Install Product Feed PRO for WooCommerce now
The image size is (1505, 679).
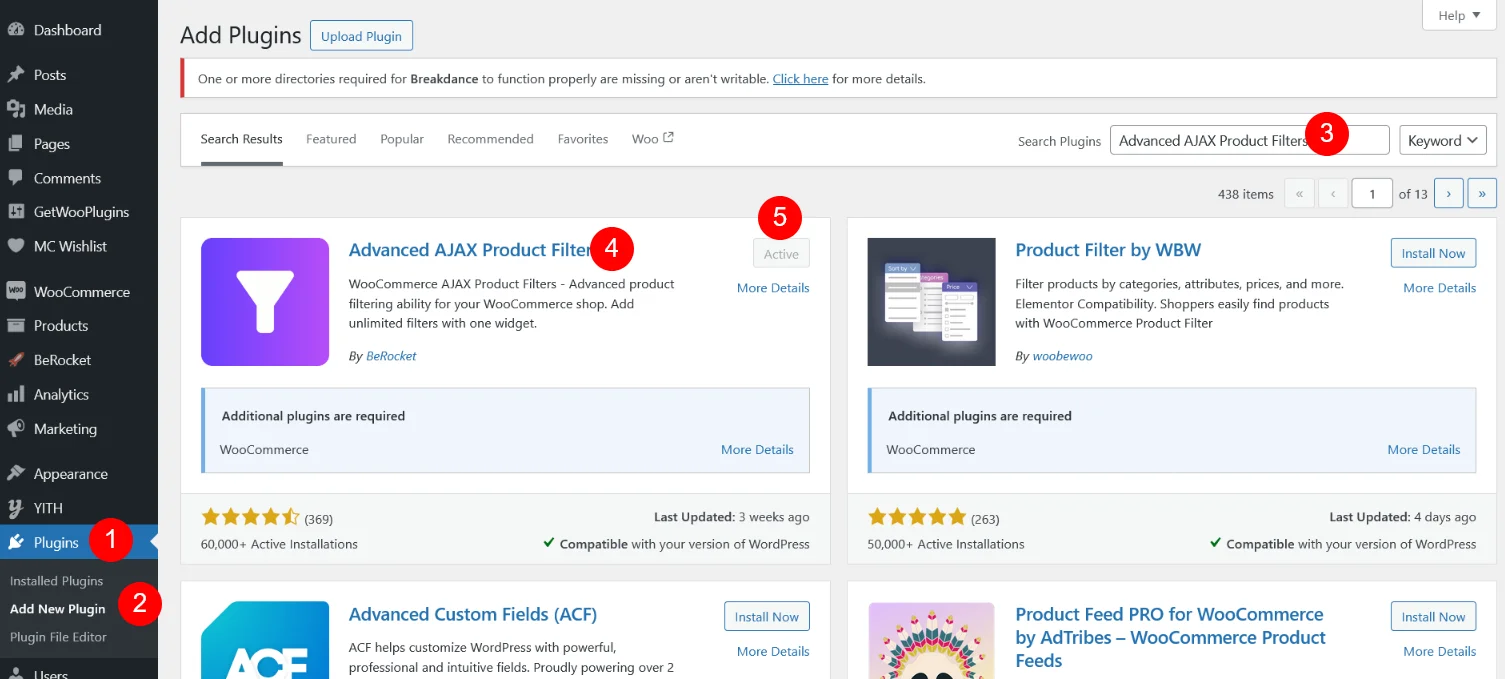pos(1433,617)
